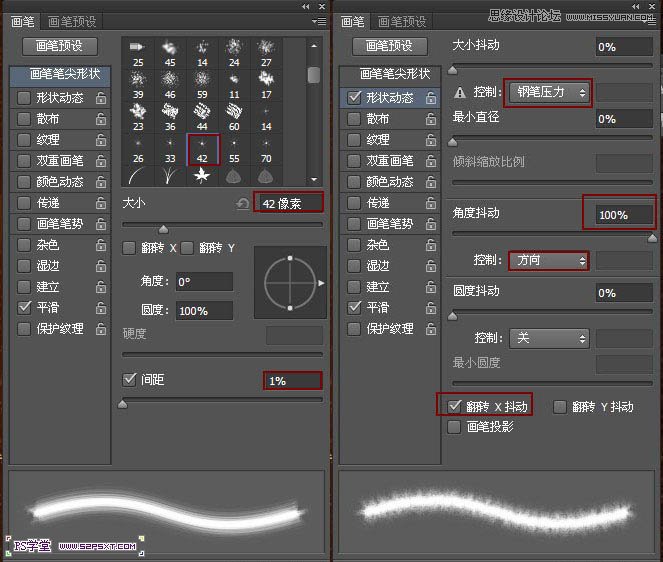Enable 翻转 Y 抖动 checkbox

pyautogui.click(x=560, y=407)
